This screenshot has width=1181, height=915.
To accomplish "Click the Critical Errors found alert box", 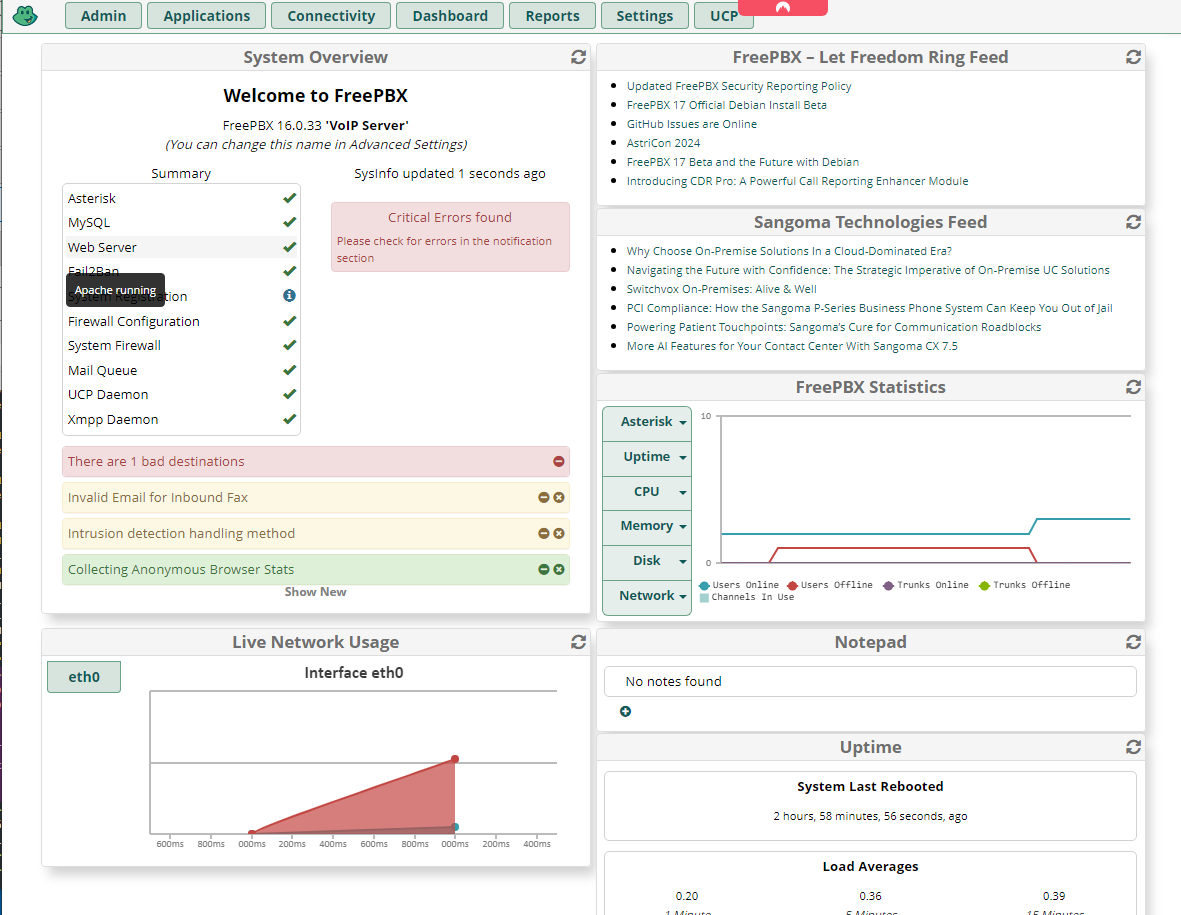I will pyautogui.click(x=450, y=236).
